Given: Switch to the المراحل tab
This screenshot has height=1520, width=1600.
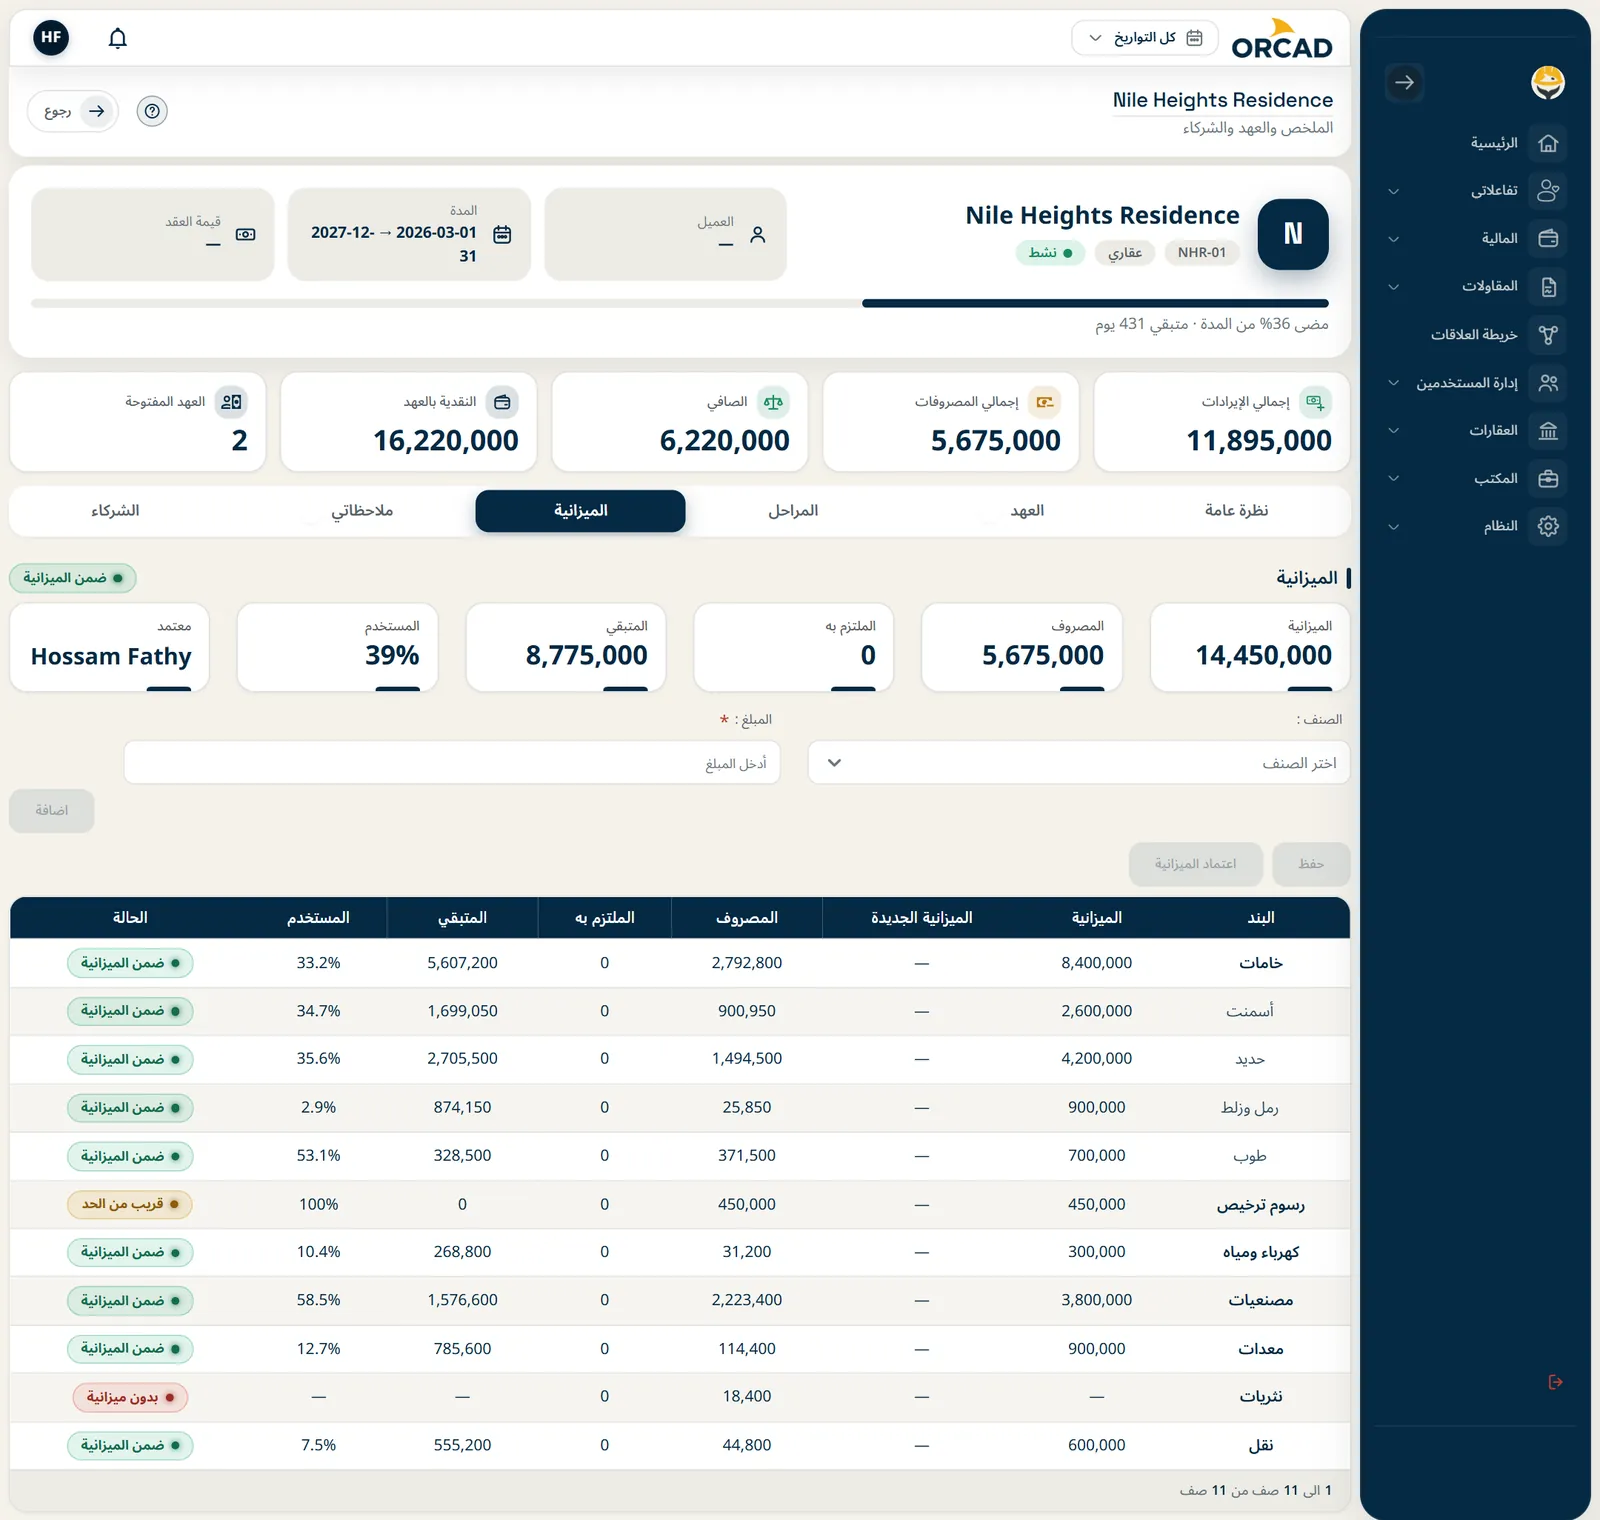Looking at the screenshot, I should click(x=793, y=511).
